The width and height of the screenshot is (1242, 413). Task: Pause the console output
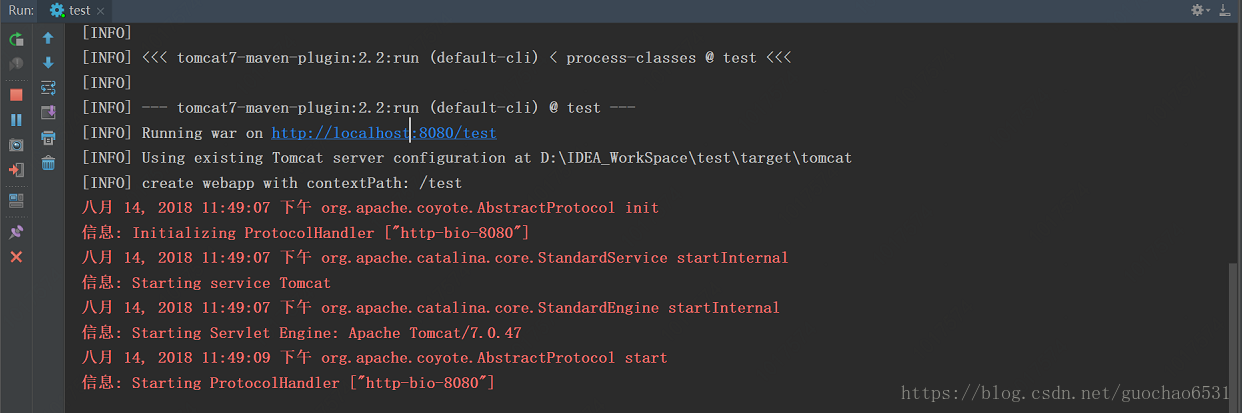16,120
